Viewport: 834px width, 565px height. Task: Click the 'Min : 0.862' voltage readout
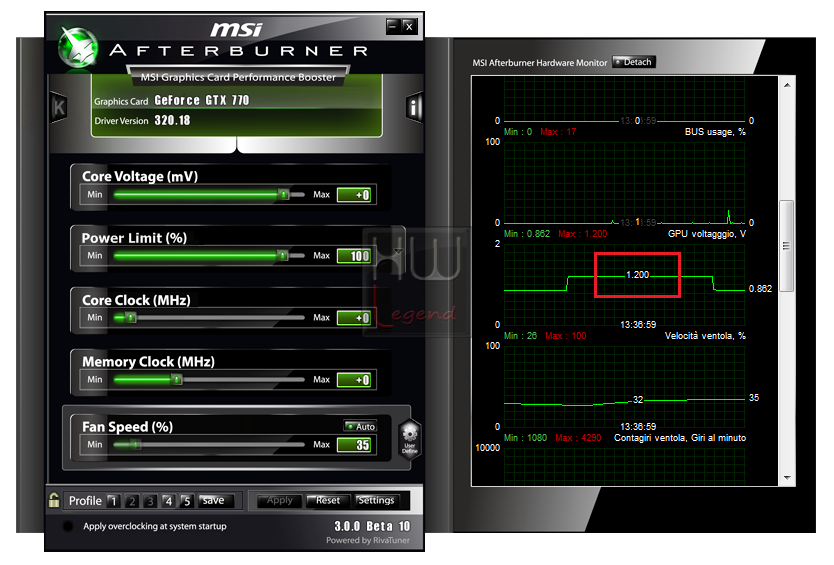[527, 234]
